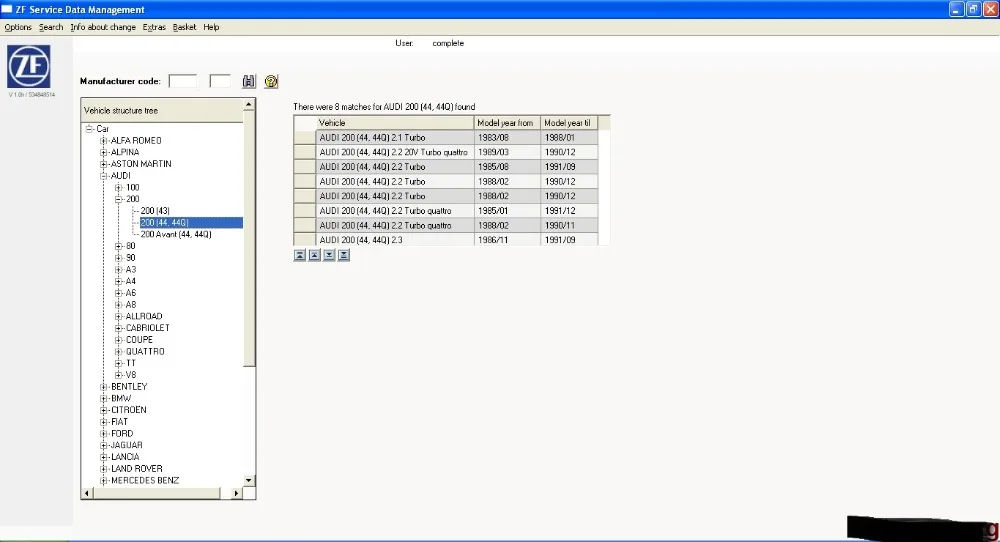
Task: Collapse the AUDI 200 node
Action: (119, 199)
